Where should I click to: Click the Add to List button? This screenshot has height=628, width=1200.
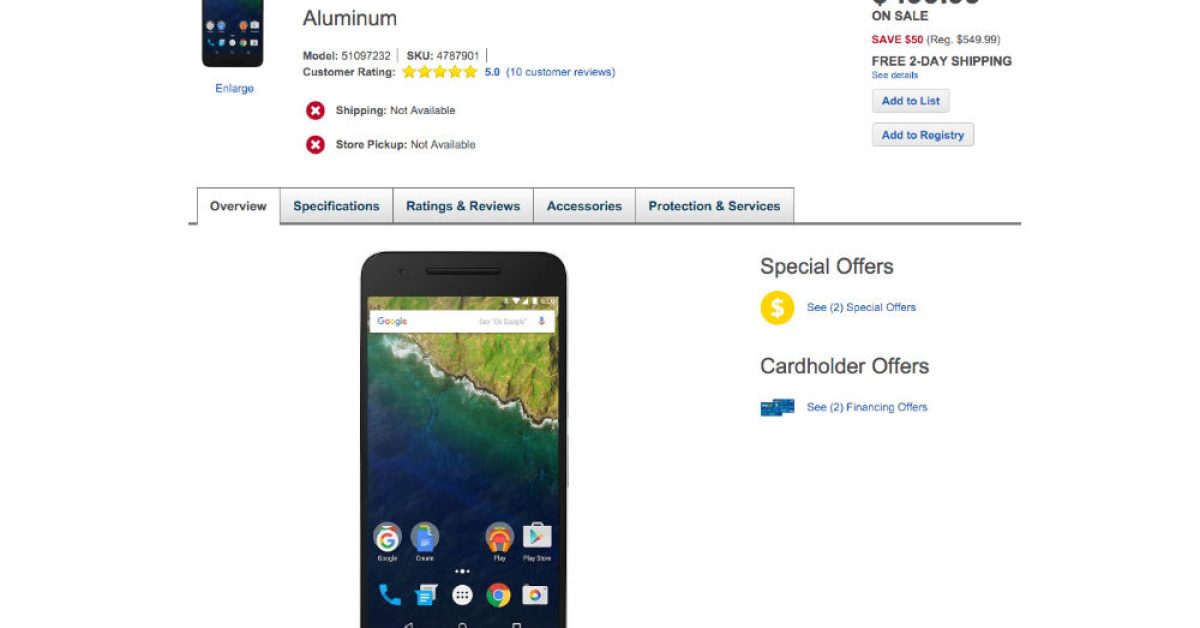[x=910, y=101]
